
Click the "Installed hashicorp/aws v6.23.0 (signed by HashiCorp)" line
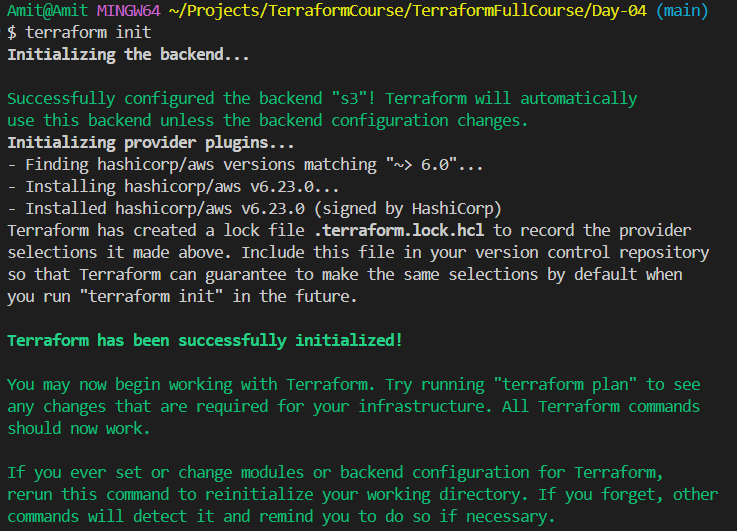tap(254, 209)
